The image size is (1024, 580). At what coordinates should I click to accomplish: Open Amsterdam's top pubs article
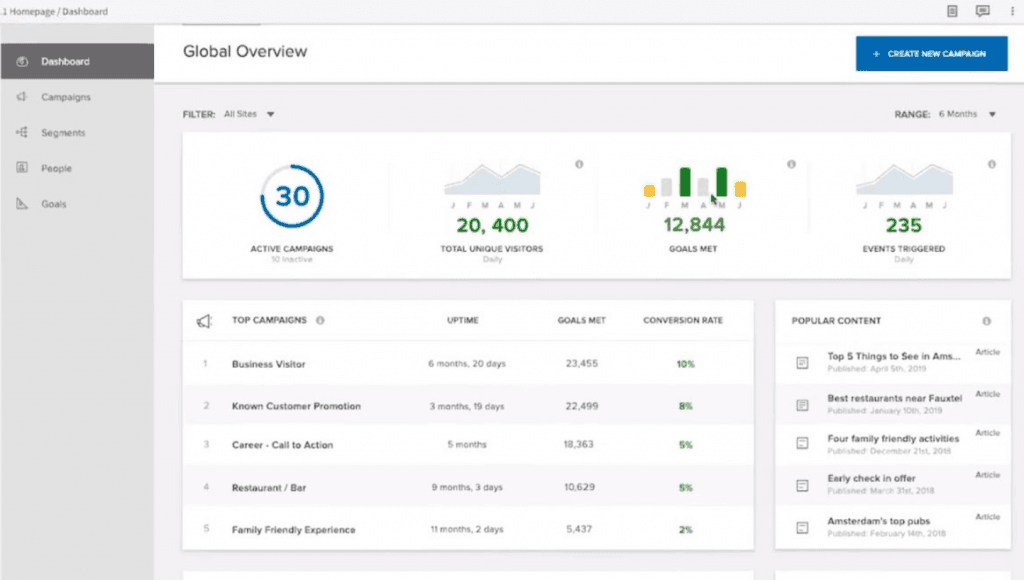coord(878,521)
